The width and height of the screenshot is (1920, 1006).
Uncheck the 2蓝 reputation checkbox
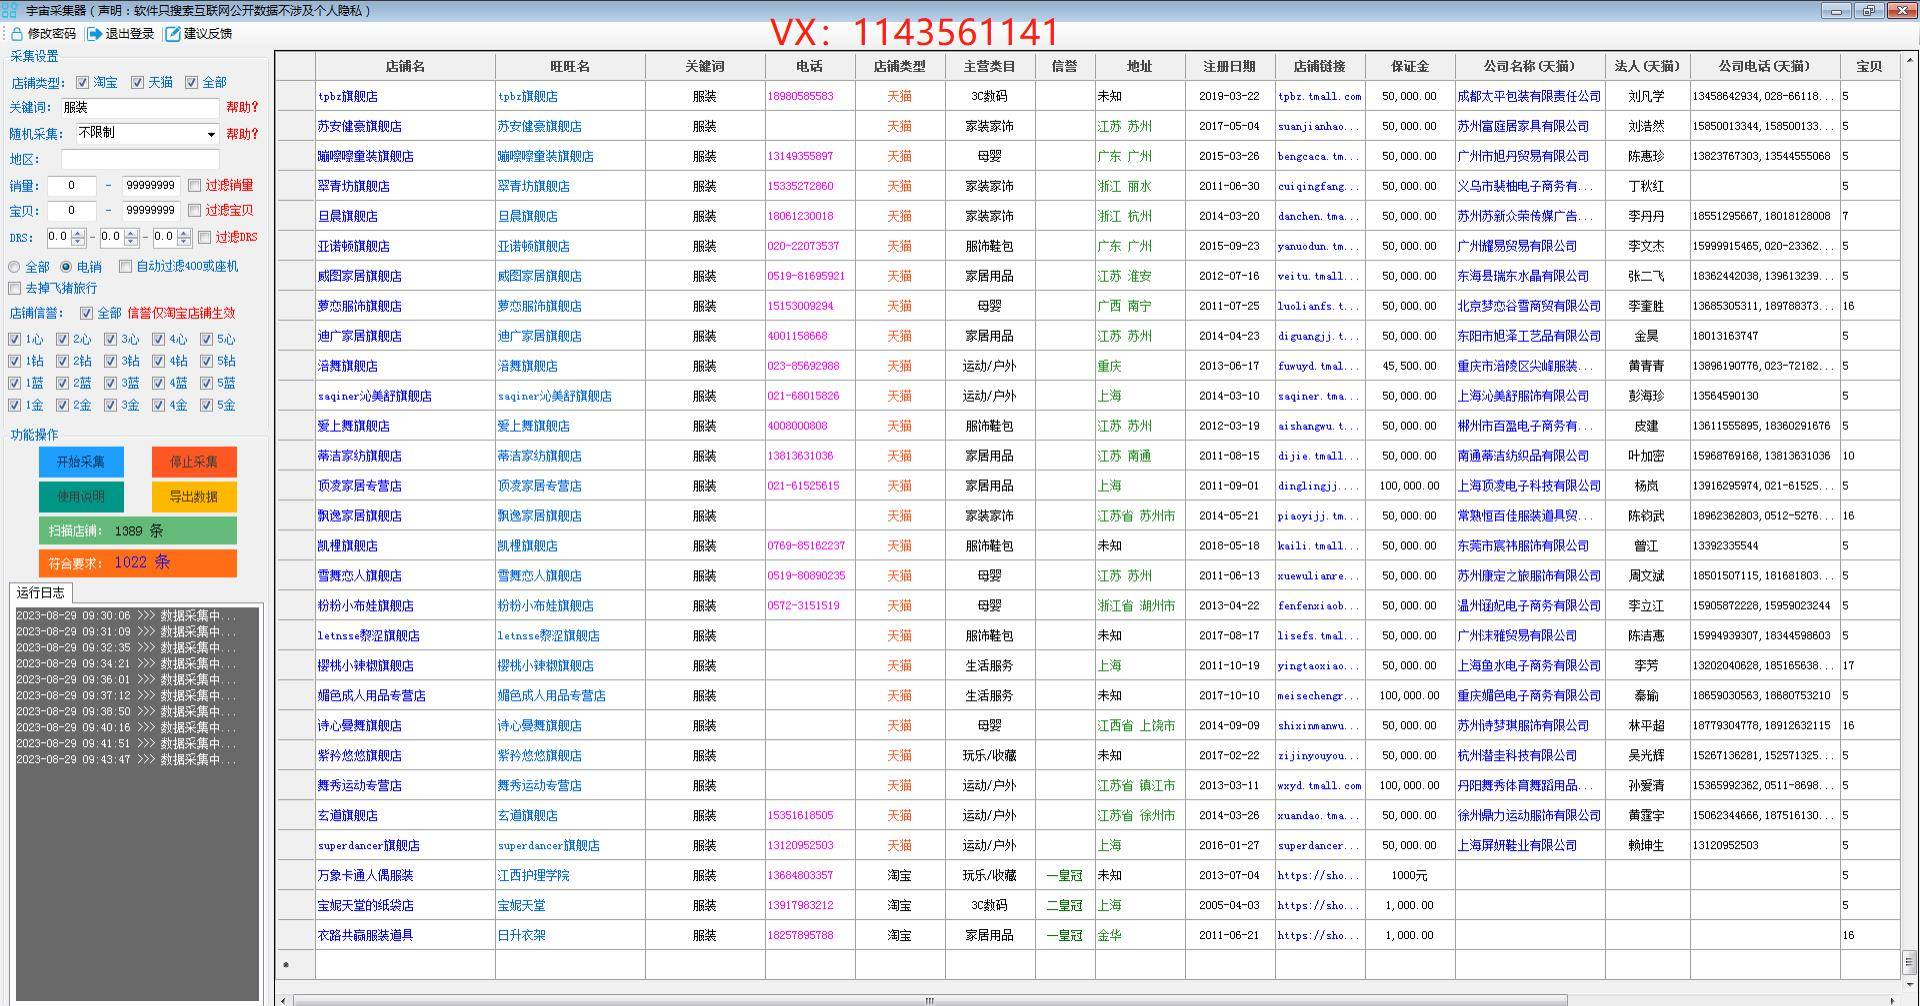63,384
